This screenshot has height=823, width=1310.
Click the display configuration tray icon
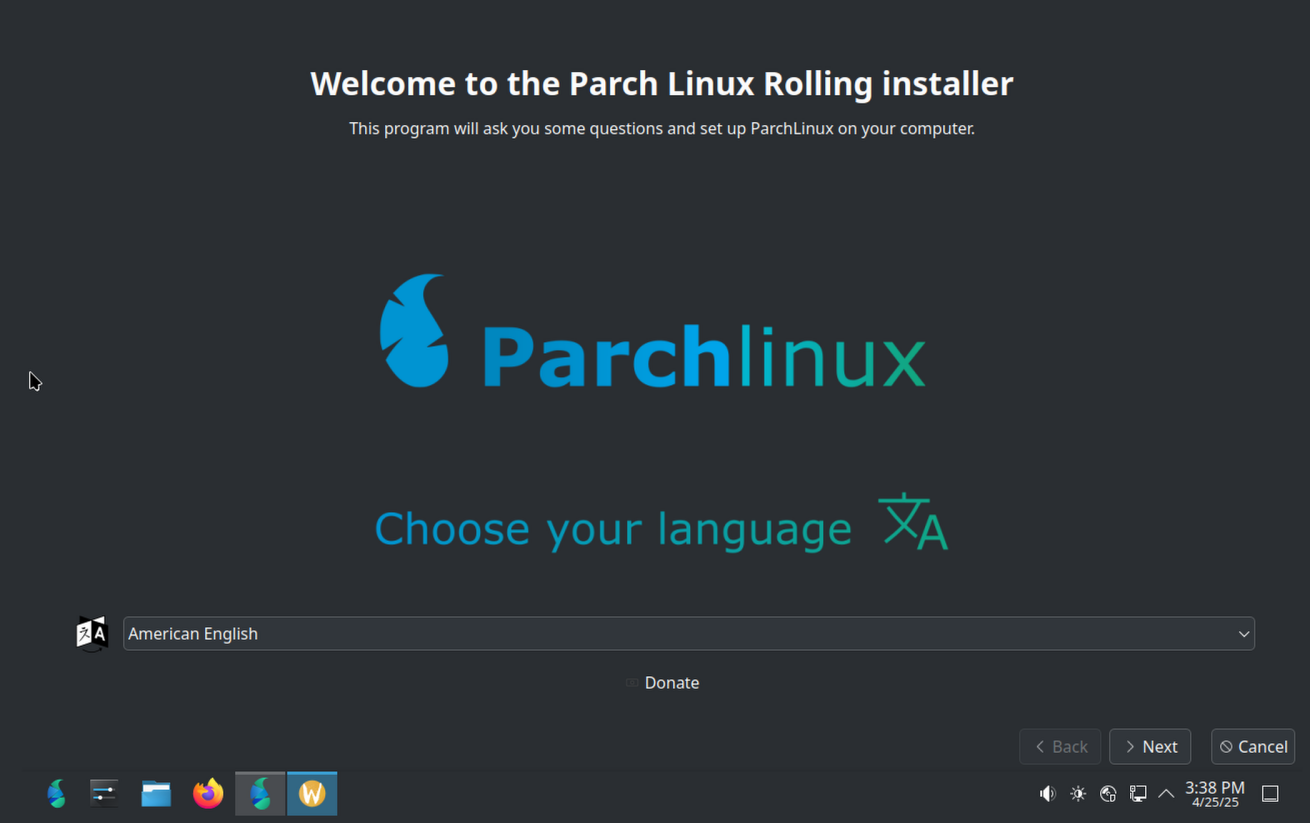coord(1138,793)
